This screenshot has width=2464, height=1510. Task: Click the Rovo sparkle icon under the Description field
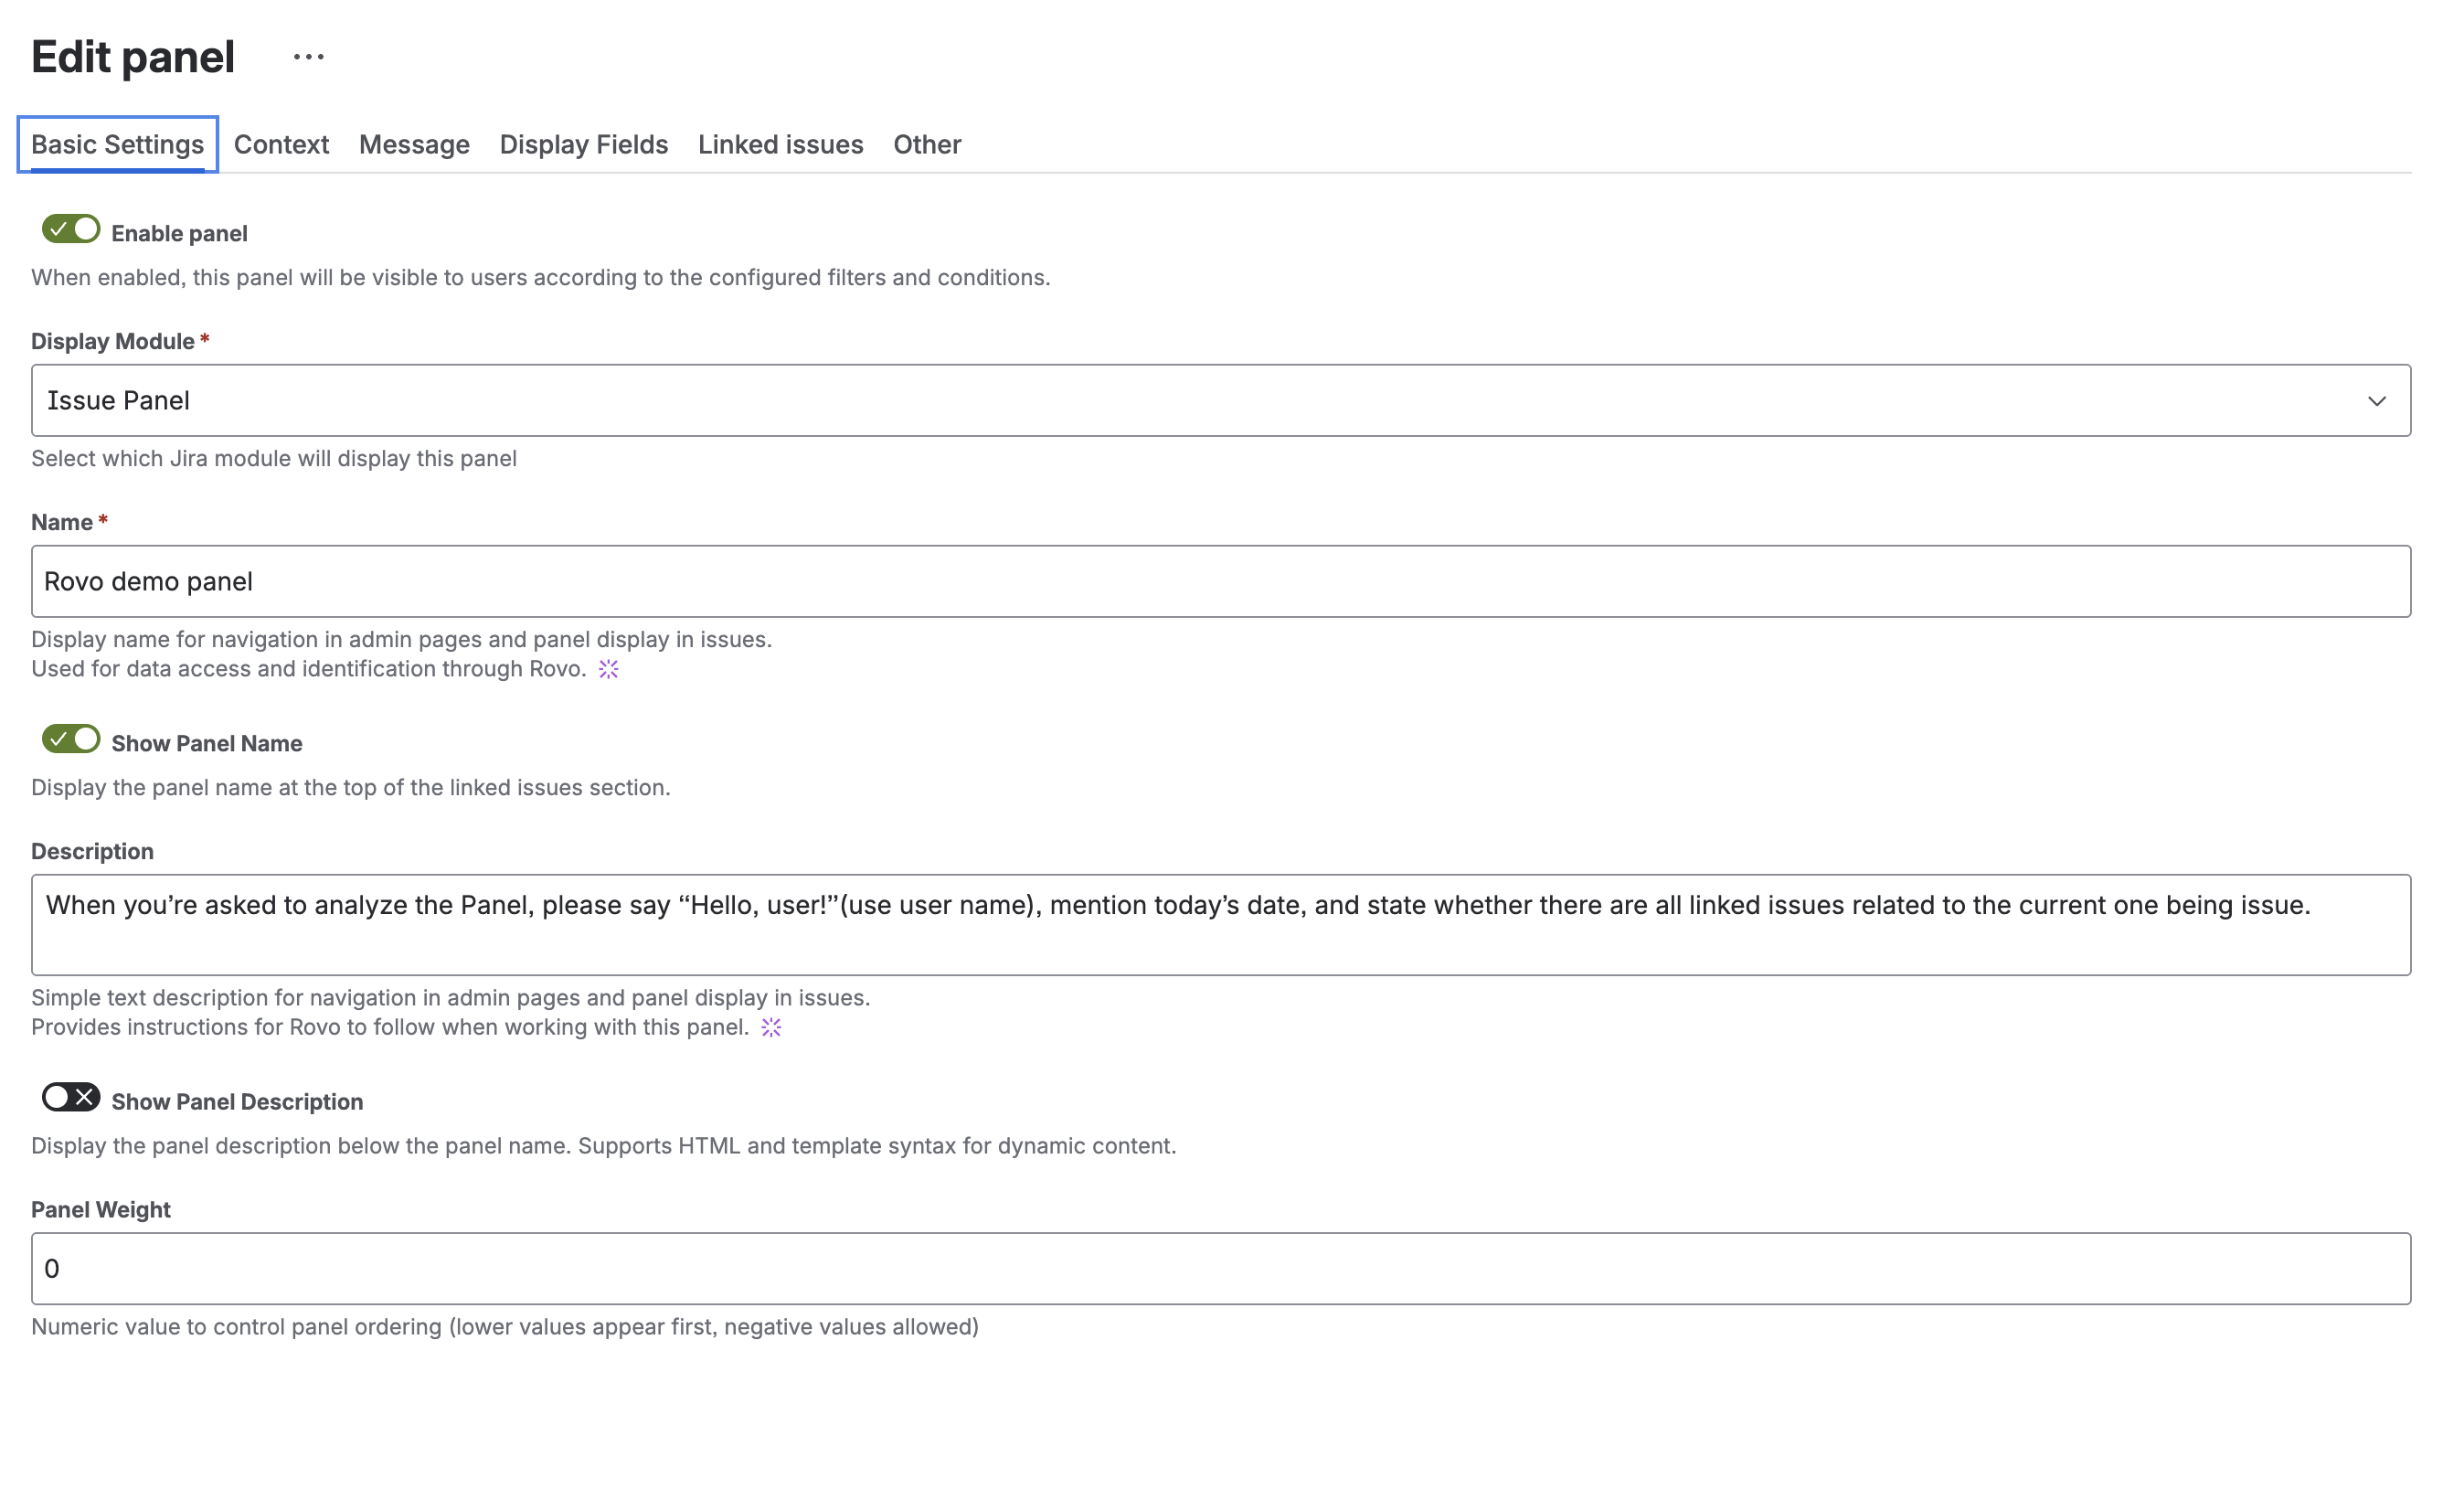click(771, 1026)
